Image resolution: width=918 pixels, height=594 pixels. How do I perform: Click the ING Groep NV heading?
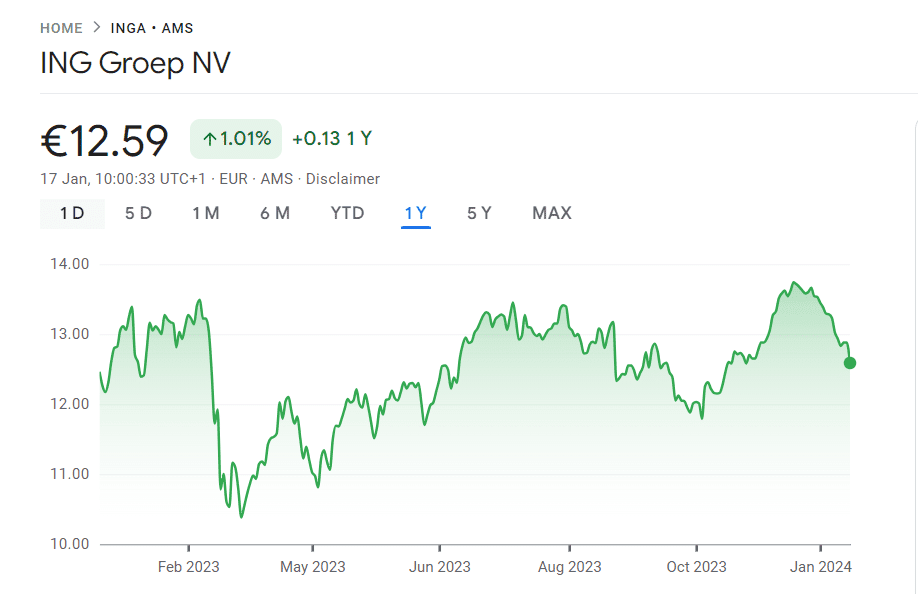(x=135, y=63)
